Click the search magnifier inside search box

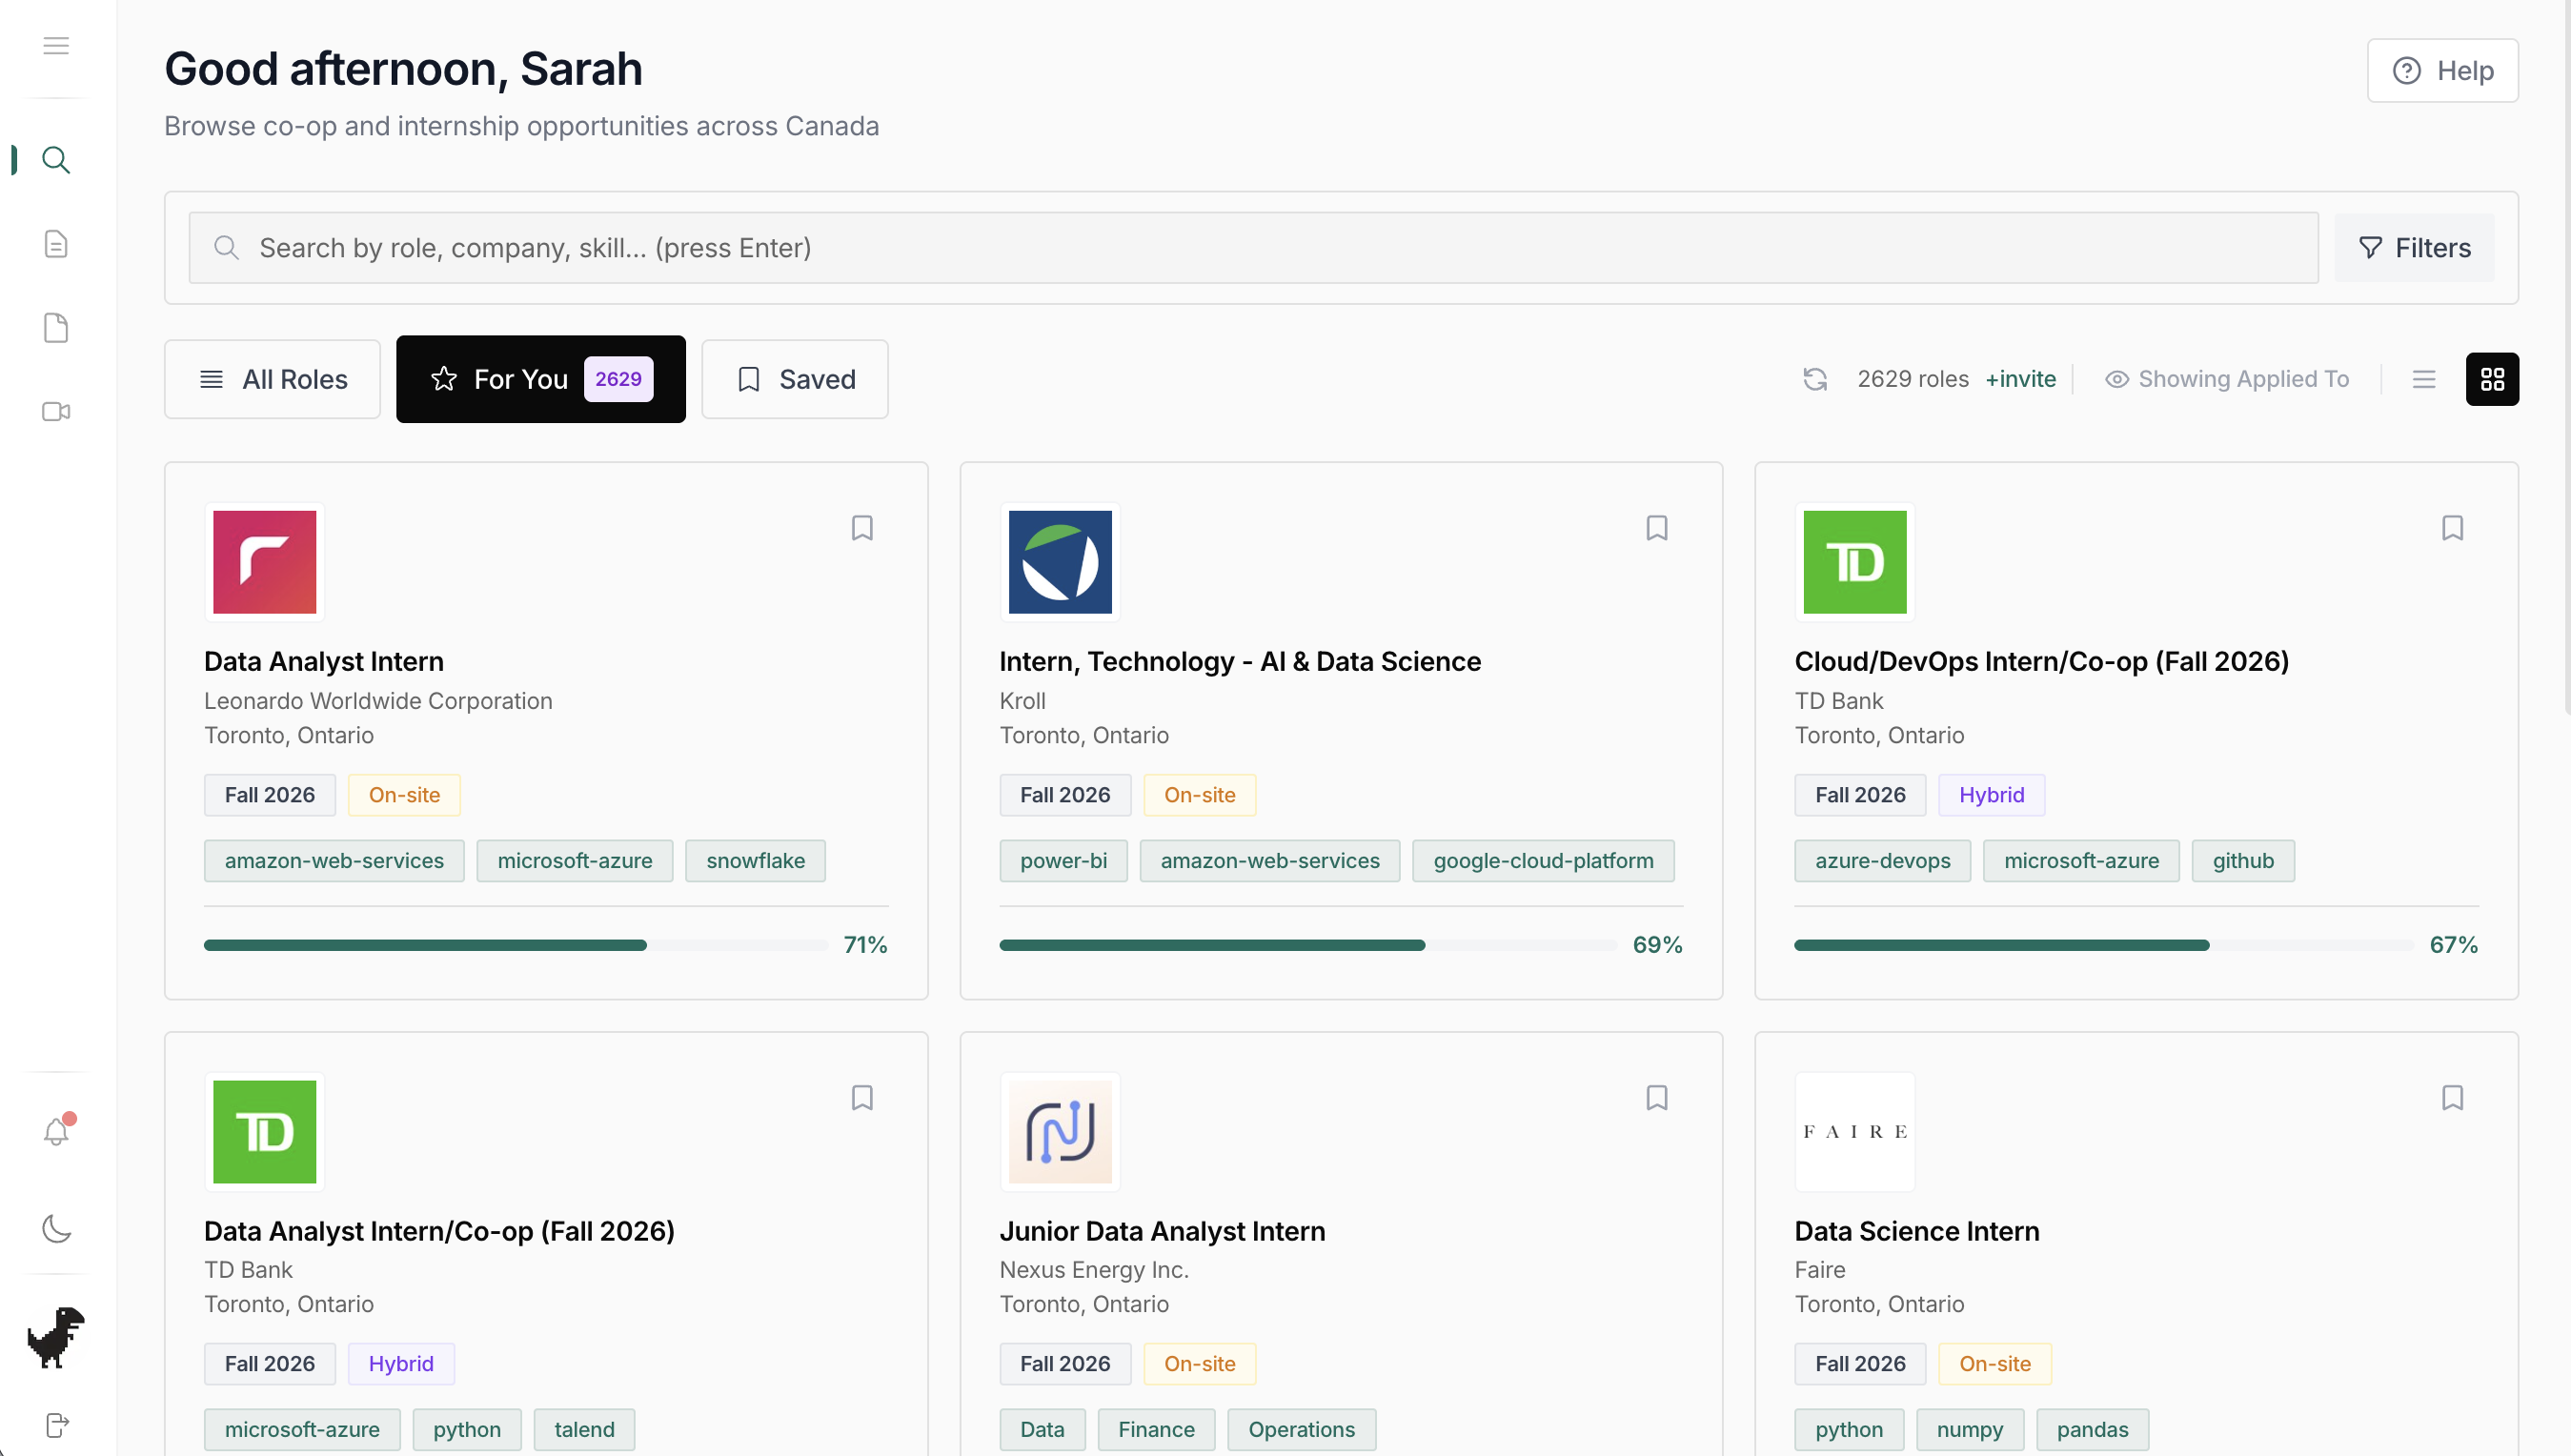pyautogui.click(x=227, y=248)
